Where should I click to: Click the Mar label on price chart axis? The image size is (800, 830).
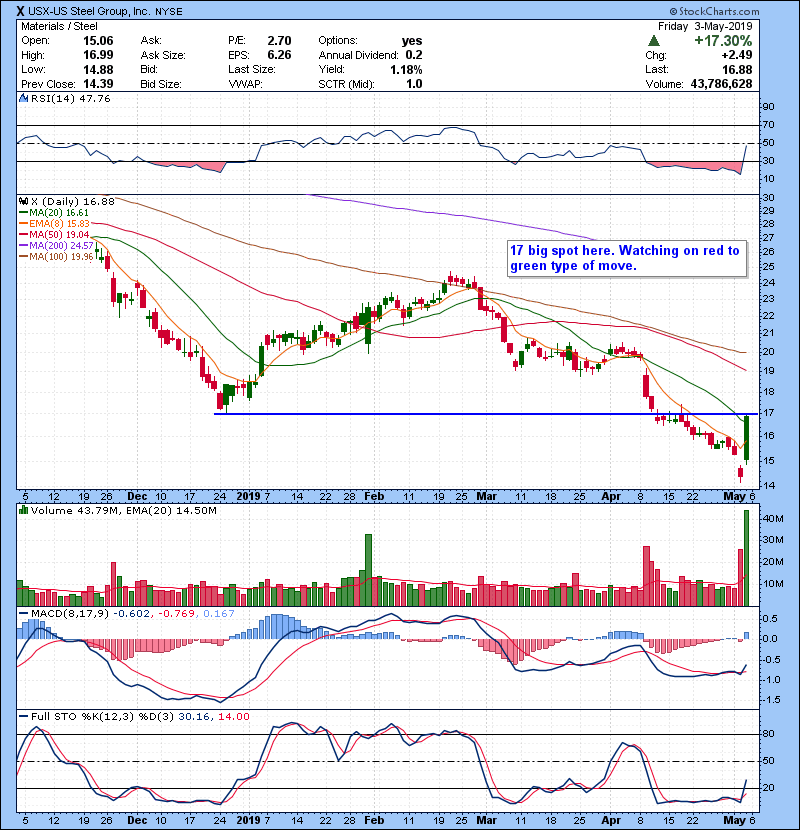click(487, 497)
